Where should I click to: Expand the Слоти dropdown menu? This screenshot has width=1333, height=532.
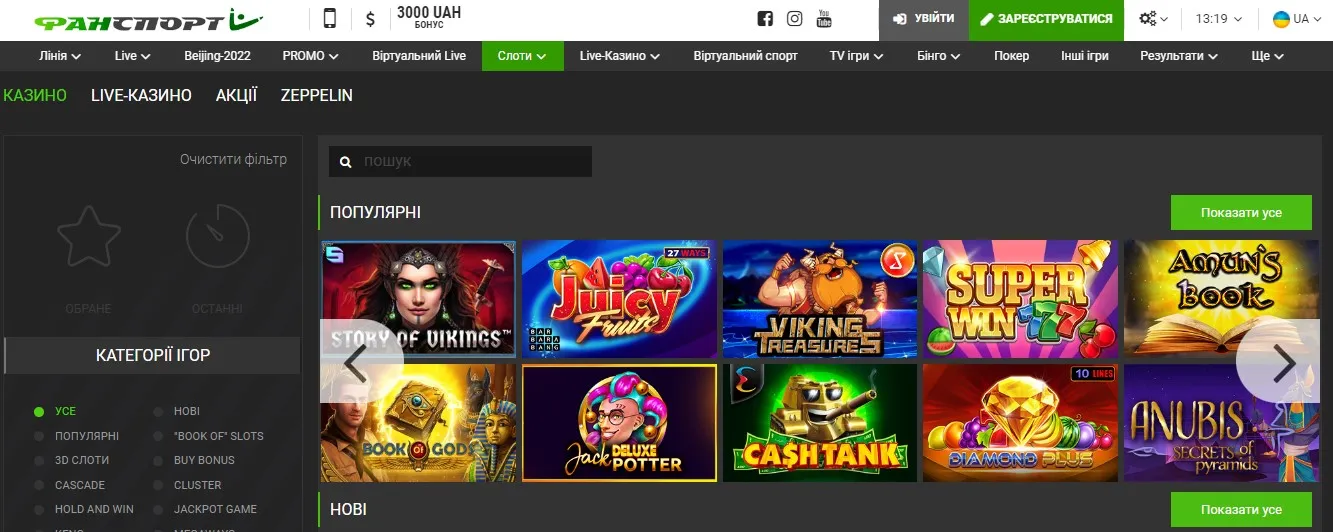tap(522, 56)
